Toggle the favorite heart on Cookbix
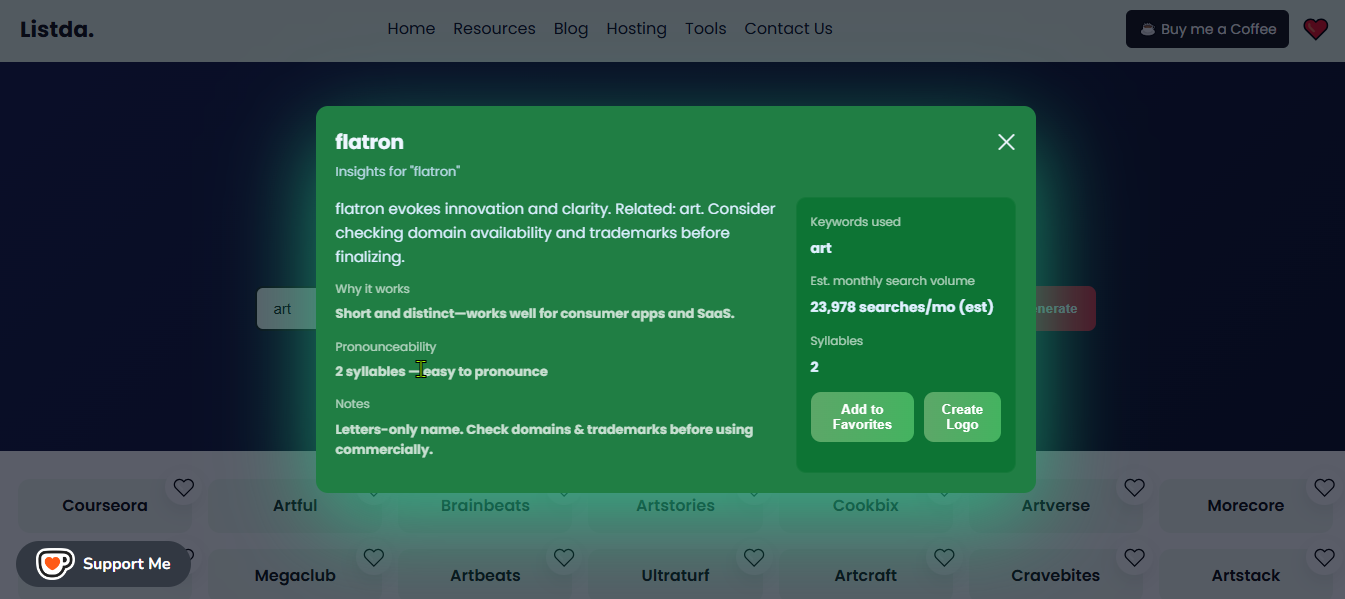 coord(944,487)
